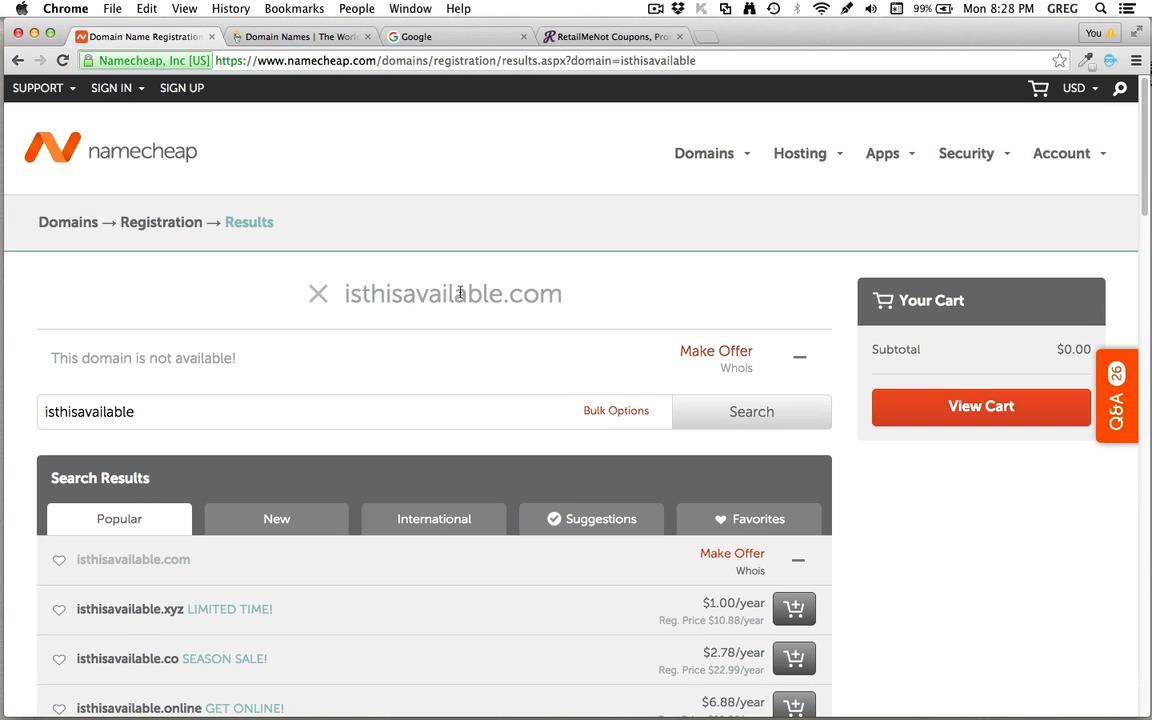Viewport: 1152px width, 720px height.
Task: Expand the SIGN IN dropdown
Action: coord(118,88)
